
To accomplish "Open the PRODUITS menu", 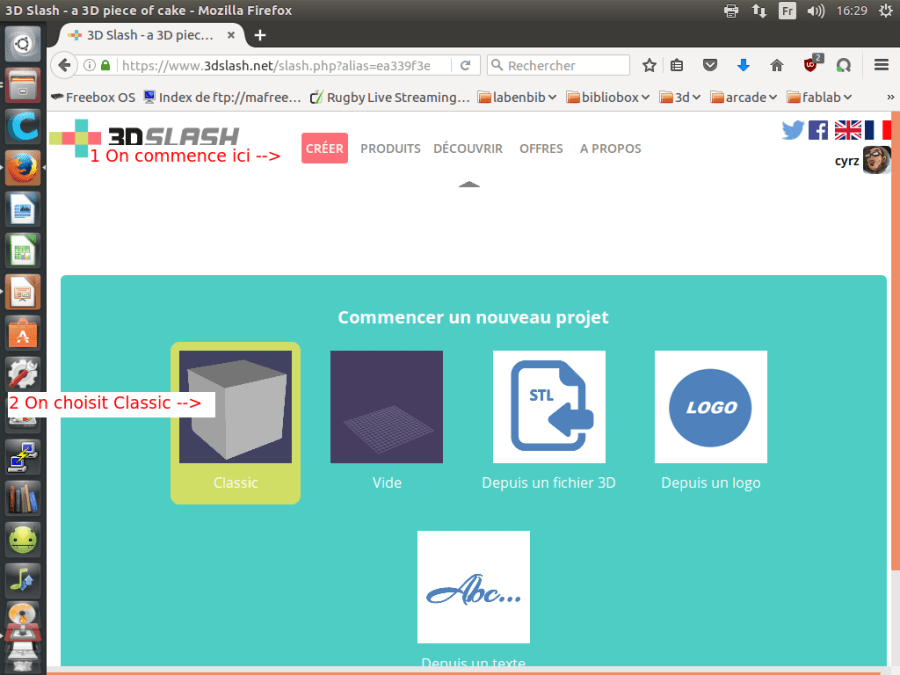I will [x=390, y=148].
